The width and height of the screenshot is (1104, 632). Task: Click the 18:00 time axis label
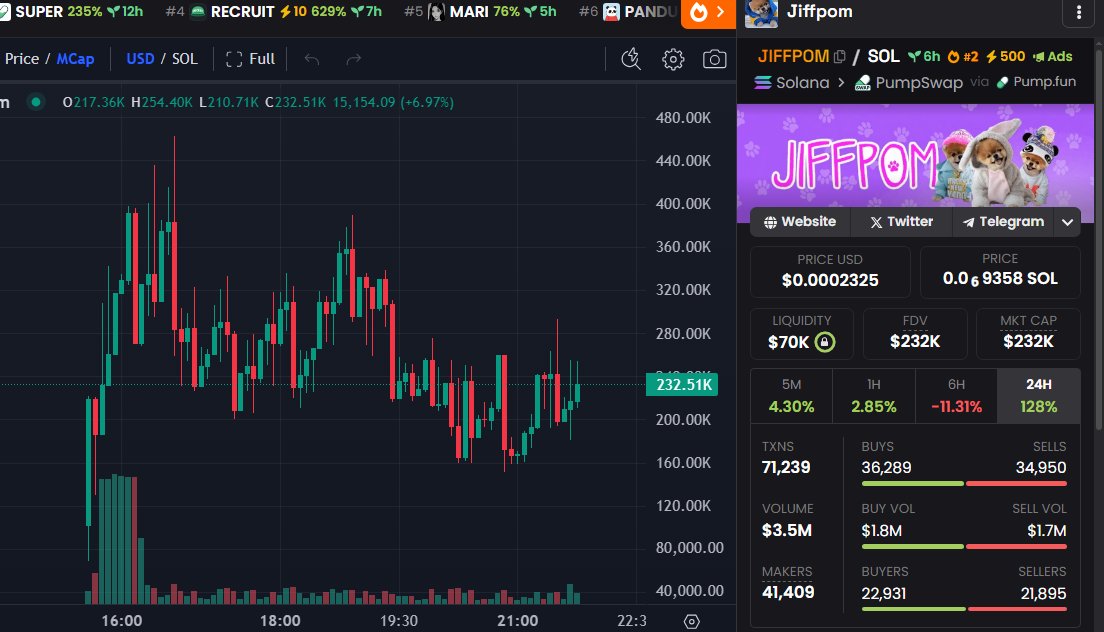[280, 621]
